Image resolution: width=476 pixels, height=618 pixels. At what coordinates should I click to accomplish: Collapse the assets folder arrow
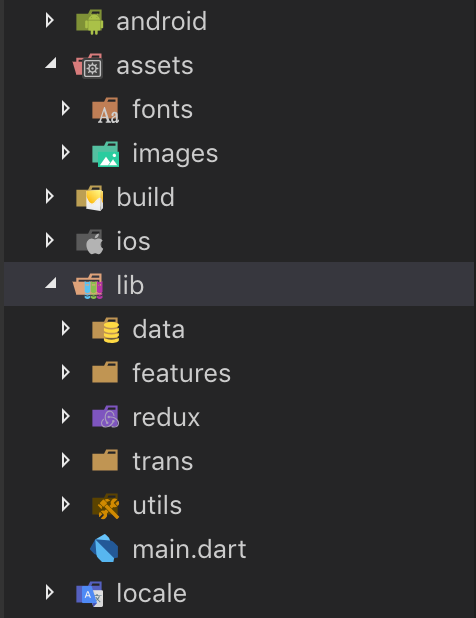pos(50,63)
